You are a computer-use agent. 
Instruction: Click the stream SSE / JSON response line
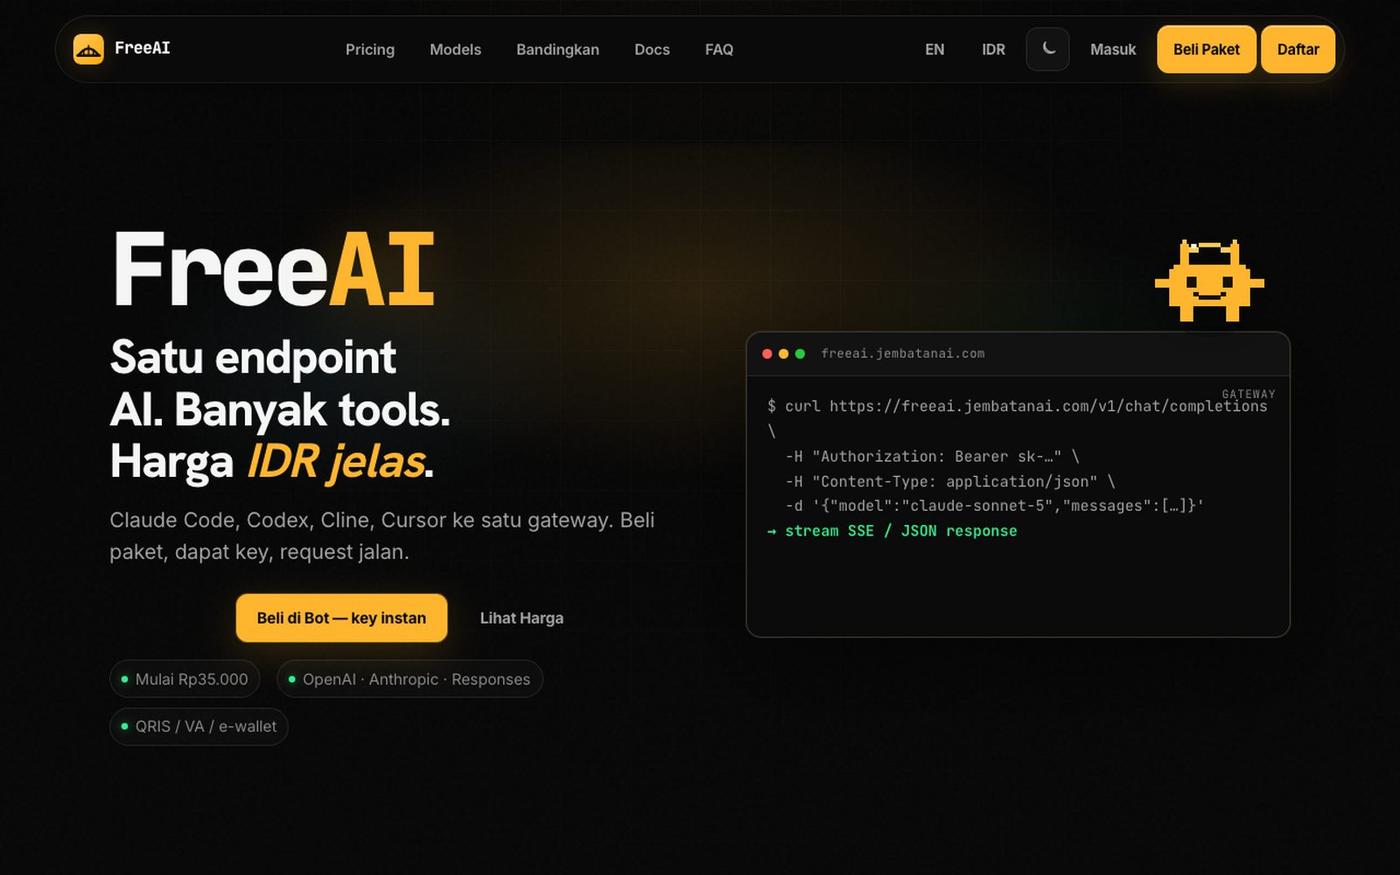(892, 531)
